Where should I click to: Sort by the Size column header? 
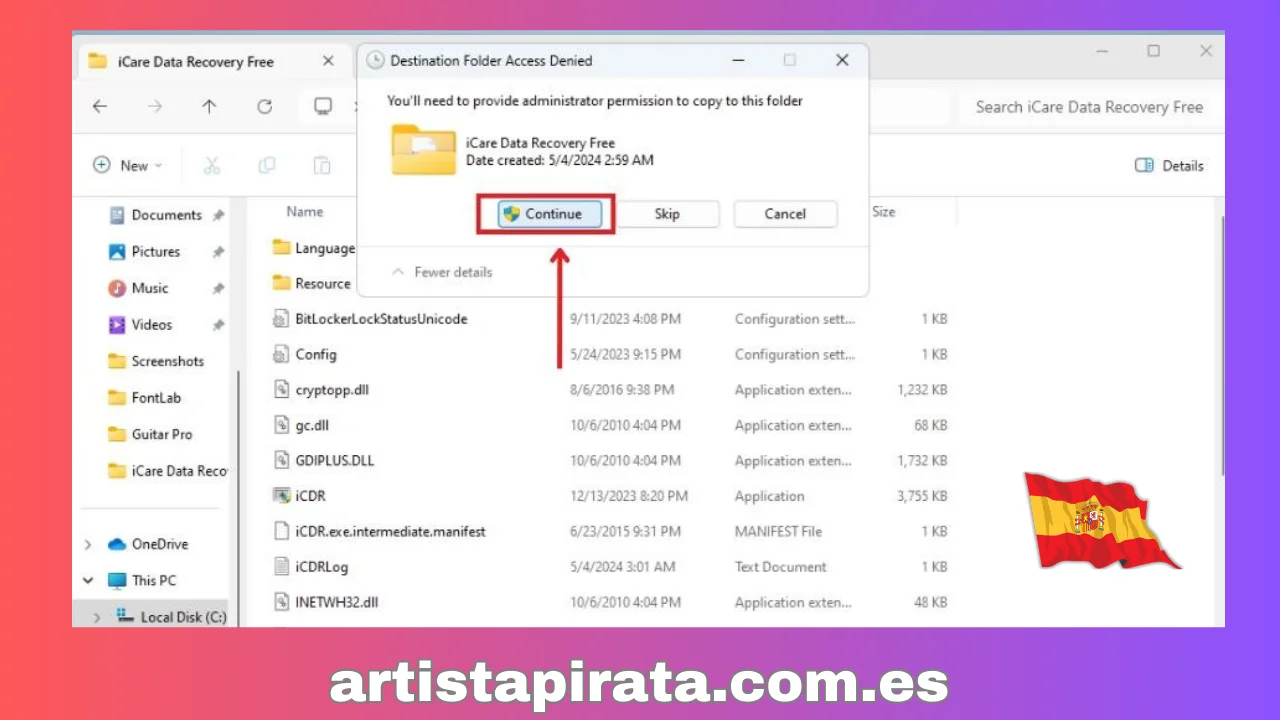tap(883, 212)
